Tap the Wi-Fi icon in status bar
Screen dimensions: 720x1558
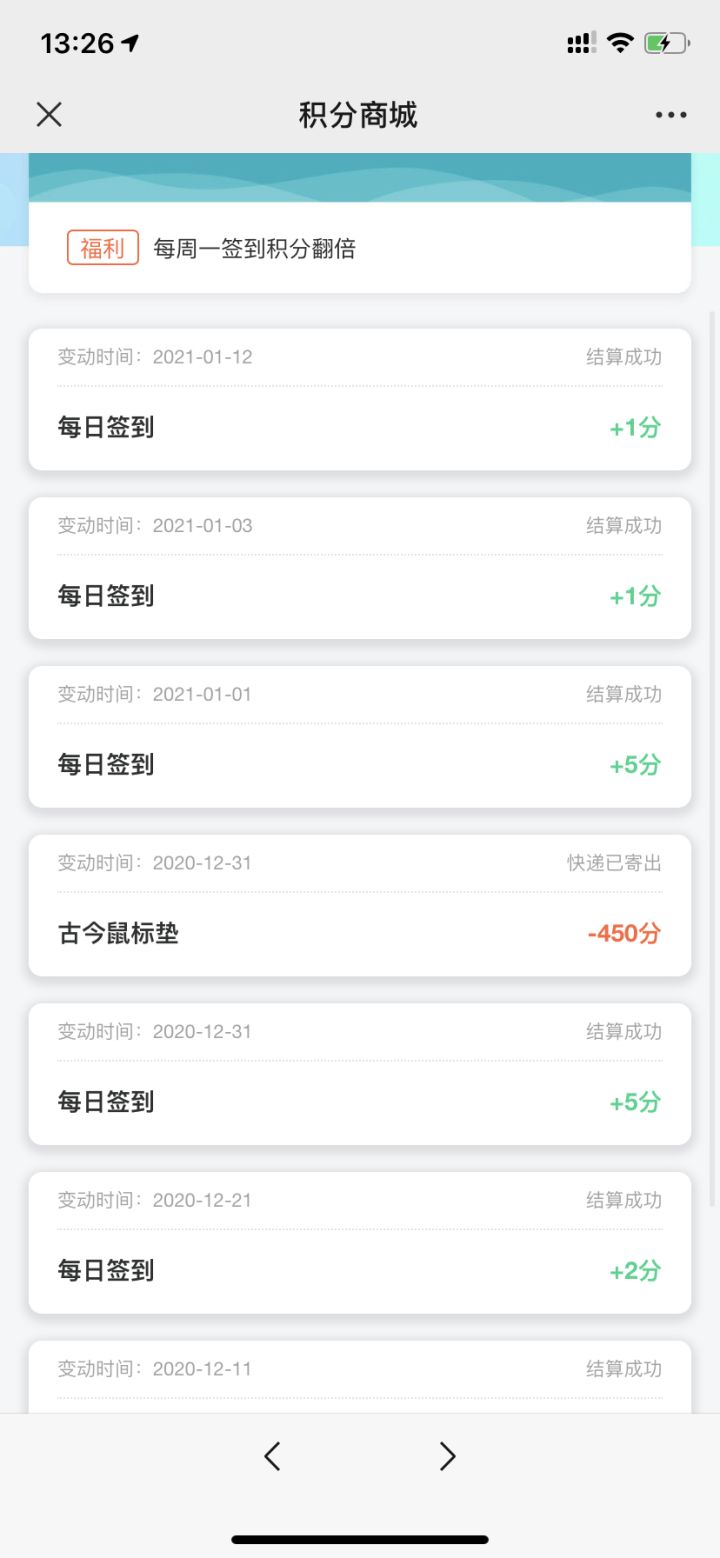[x=620, y=43]
